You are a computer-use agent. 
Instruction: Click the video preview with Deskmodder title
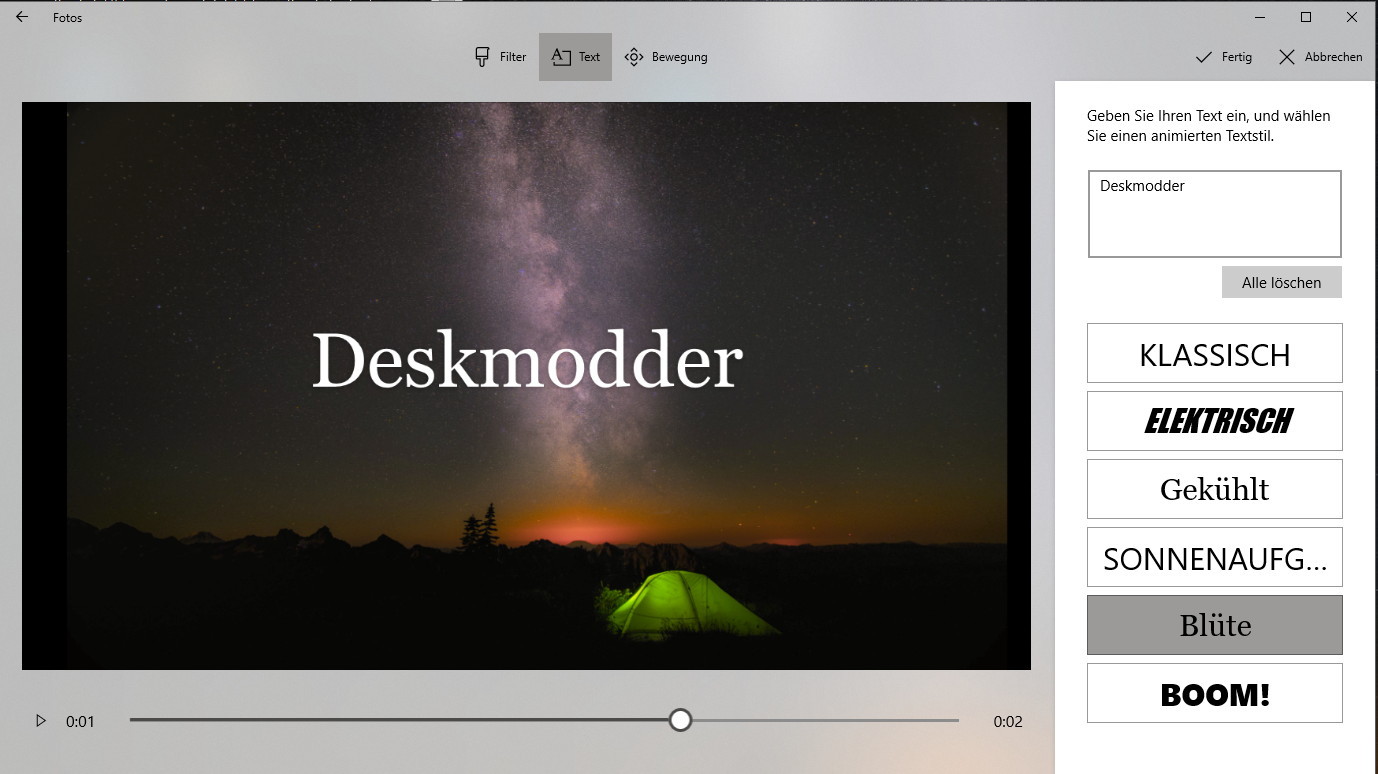(x=526, y=386)
